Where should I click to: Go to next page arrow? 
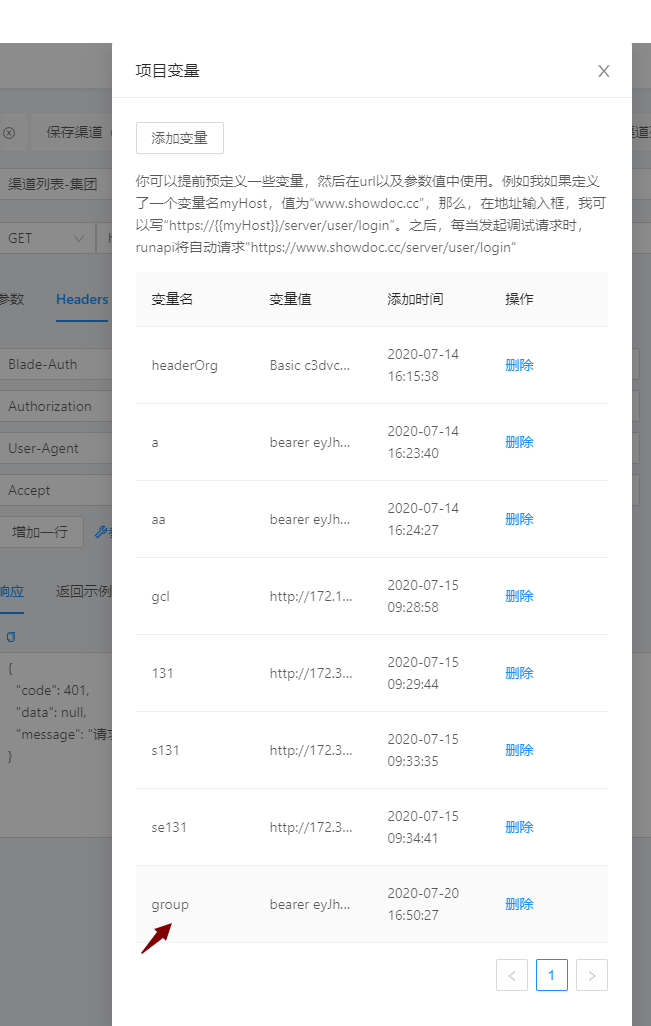coord(591,975)
